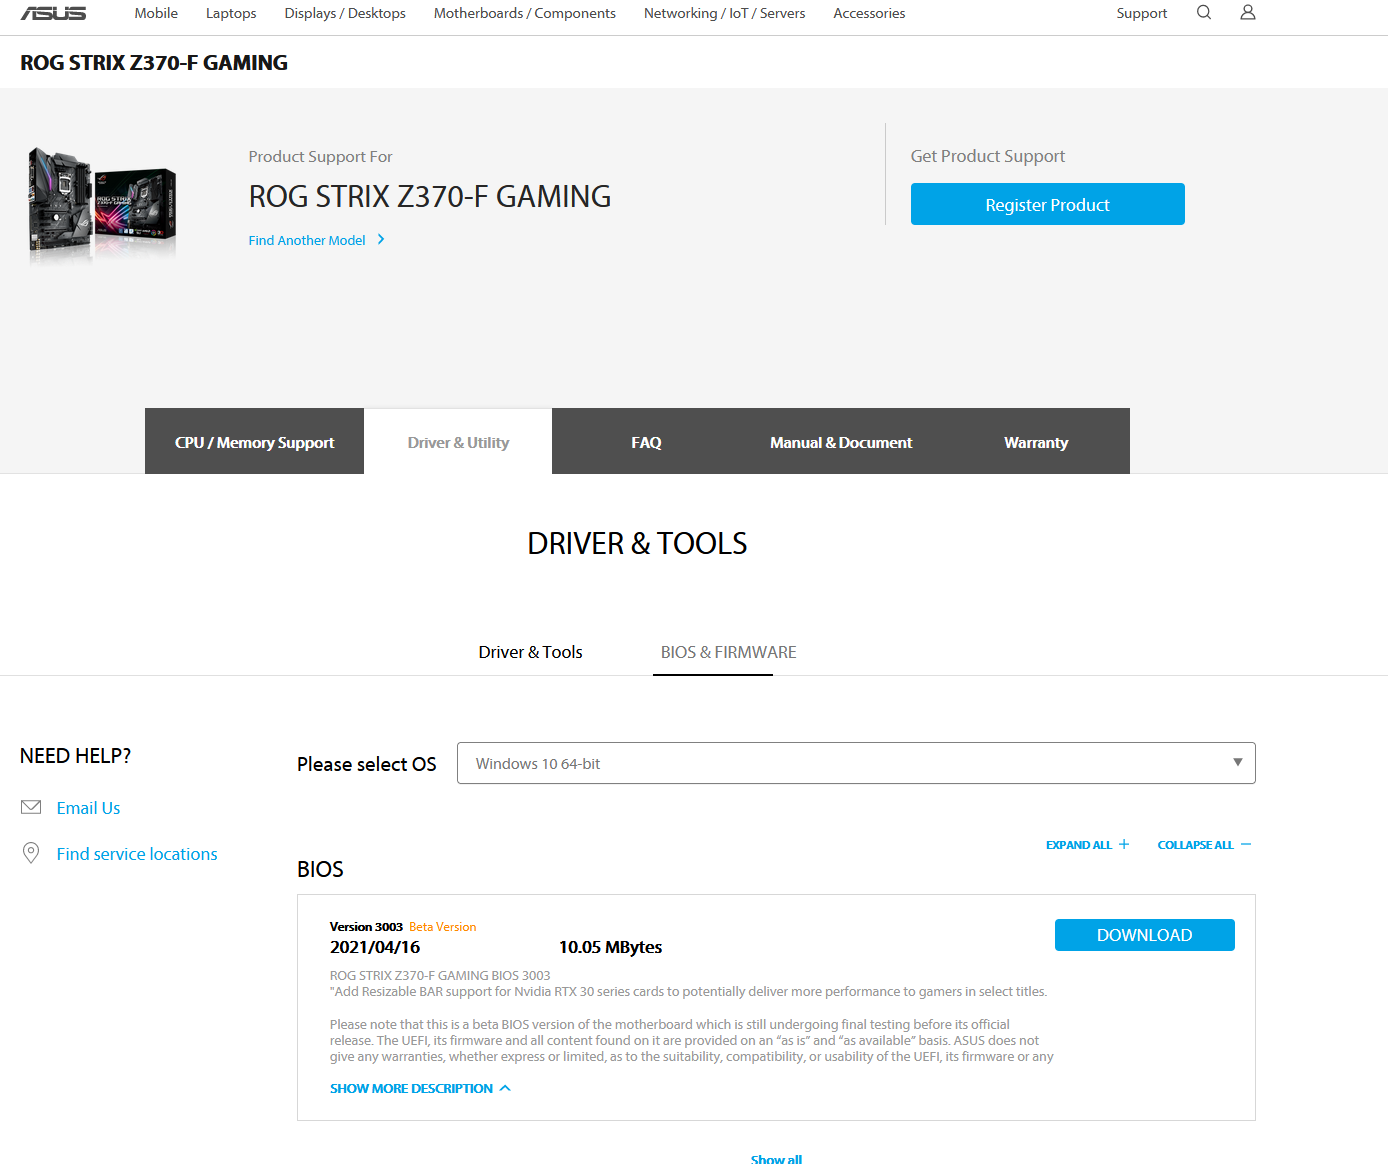The height and width of the screenshot is (1164, 1388).
Task: Click the Product Support For label
Action: coord(320,157)
